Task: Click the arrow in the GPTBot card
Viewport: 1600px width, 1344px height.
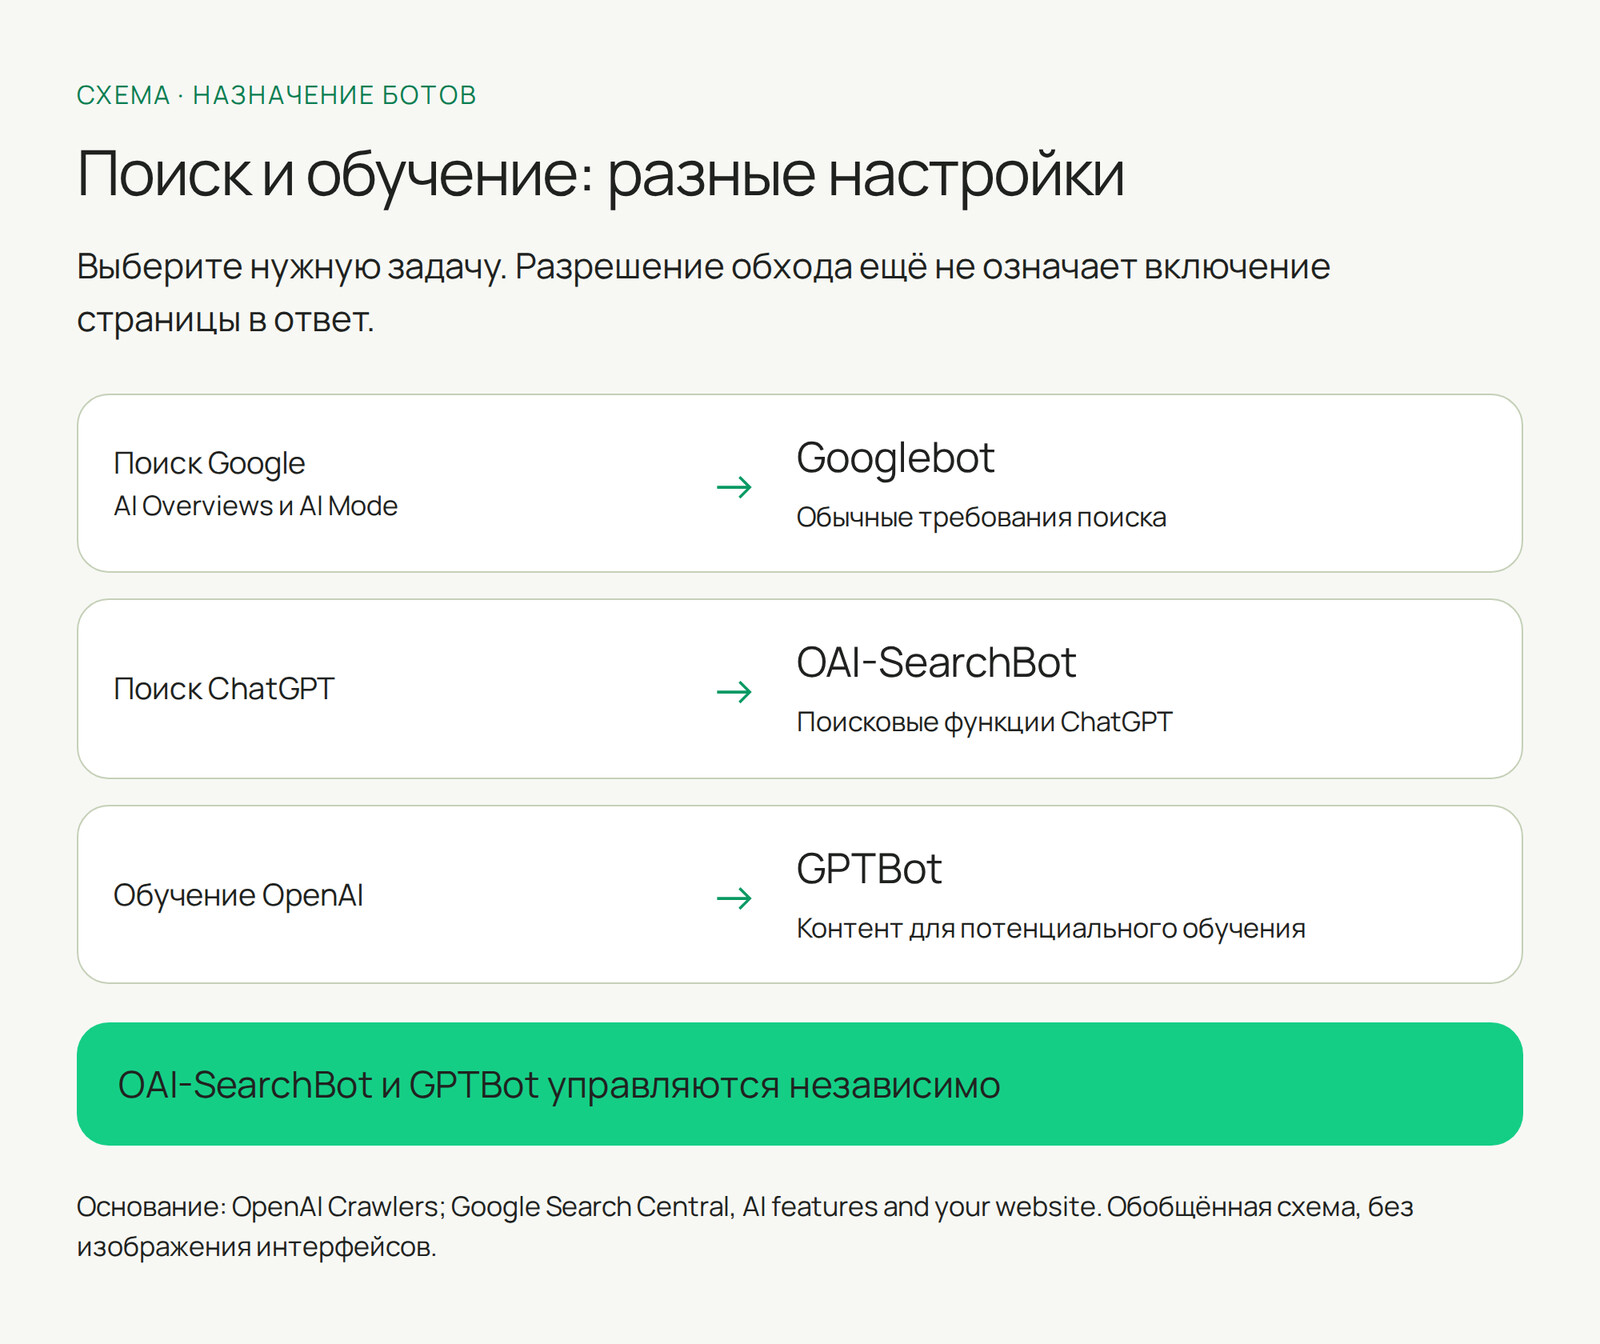Action: click(734, 898)
